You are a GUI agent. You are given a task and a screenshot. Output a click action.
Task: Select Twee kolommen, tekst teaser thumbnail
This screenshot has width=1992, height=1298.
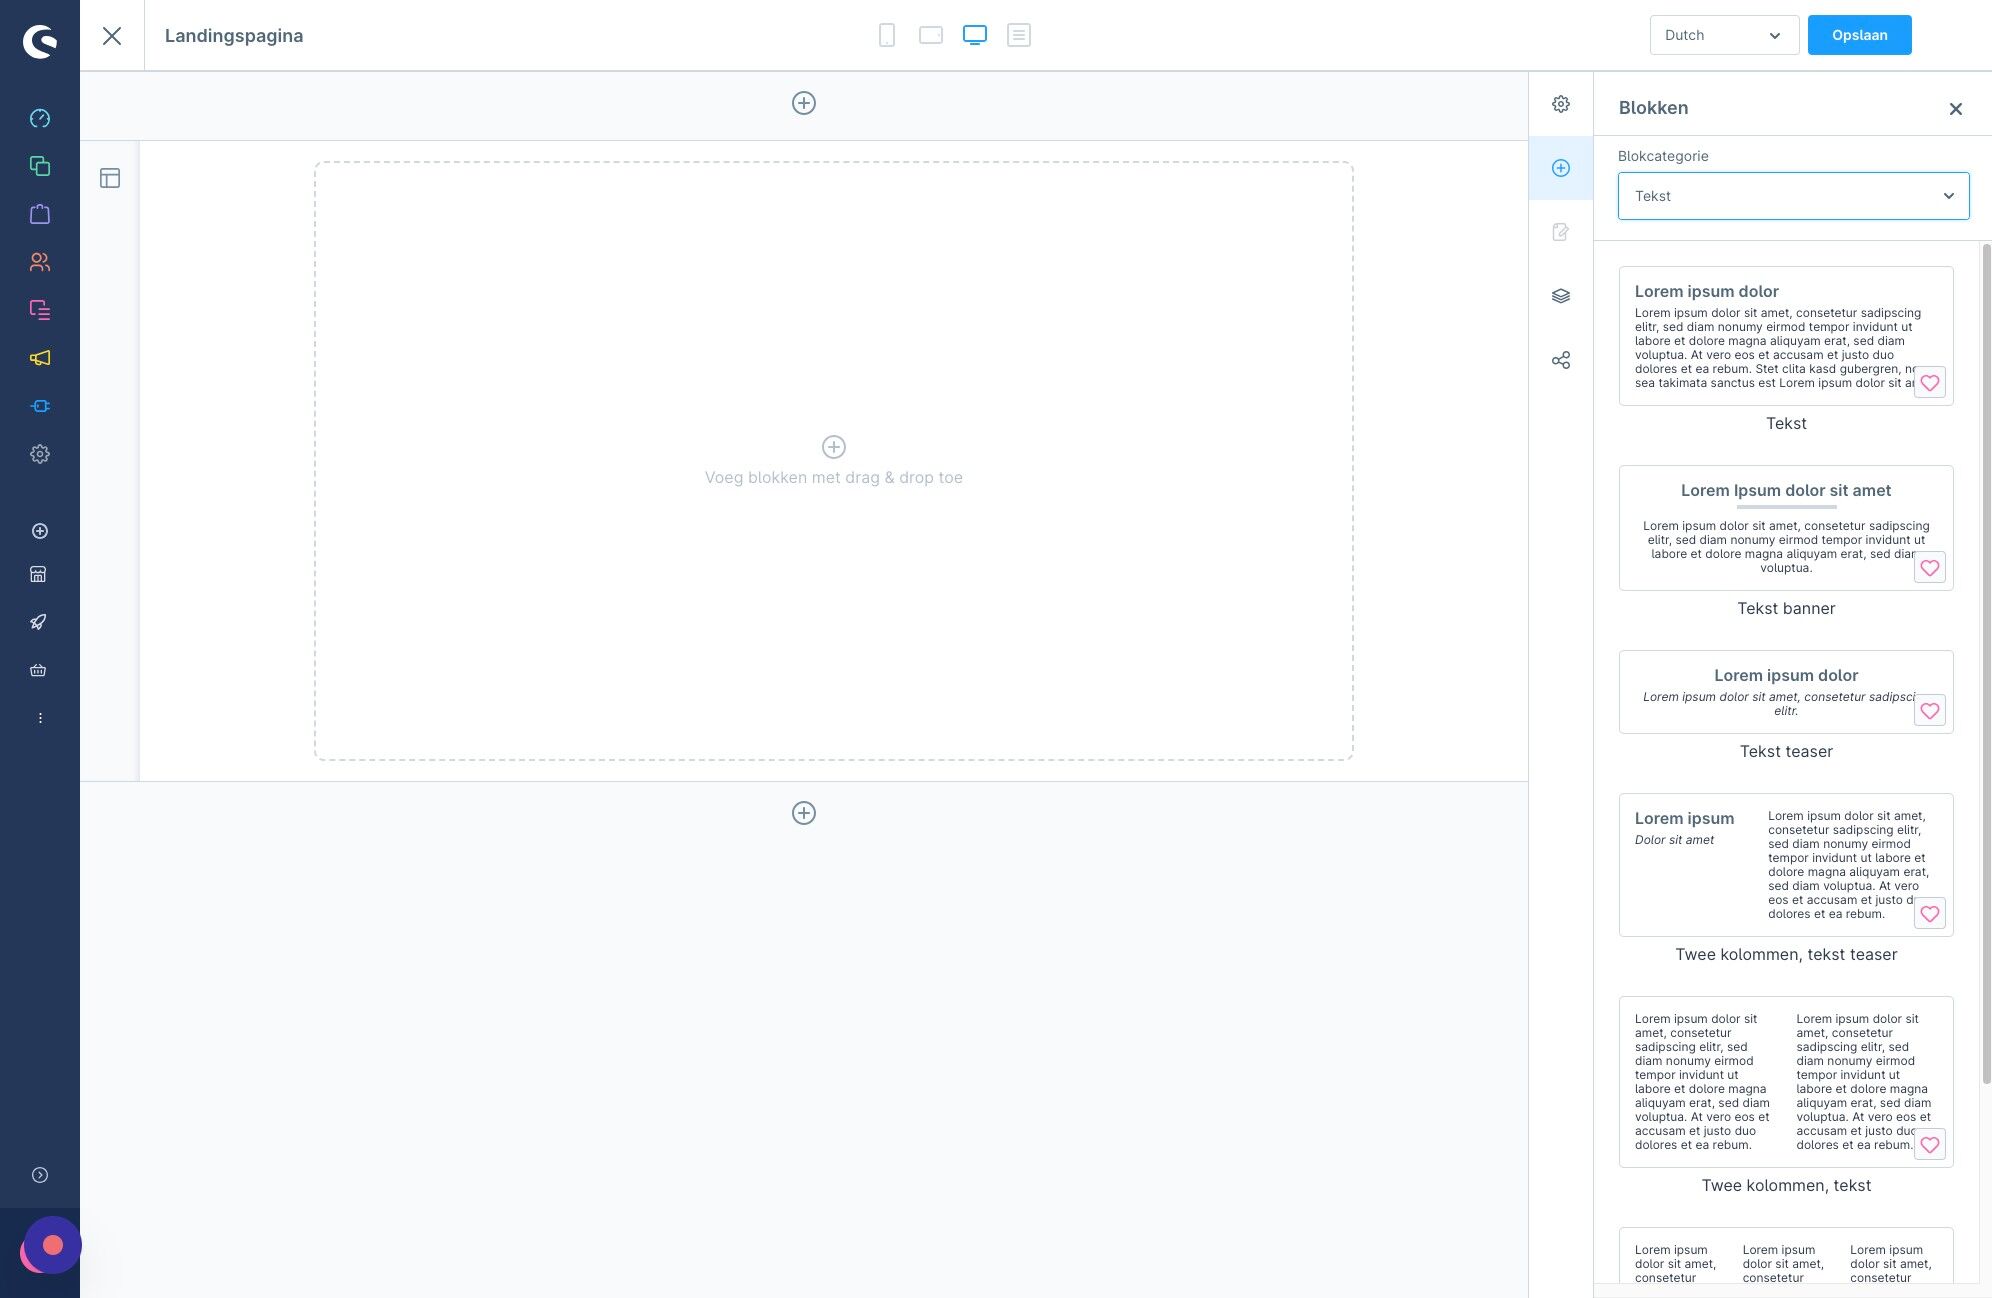coord(1786,865)
